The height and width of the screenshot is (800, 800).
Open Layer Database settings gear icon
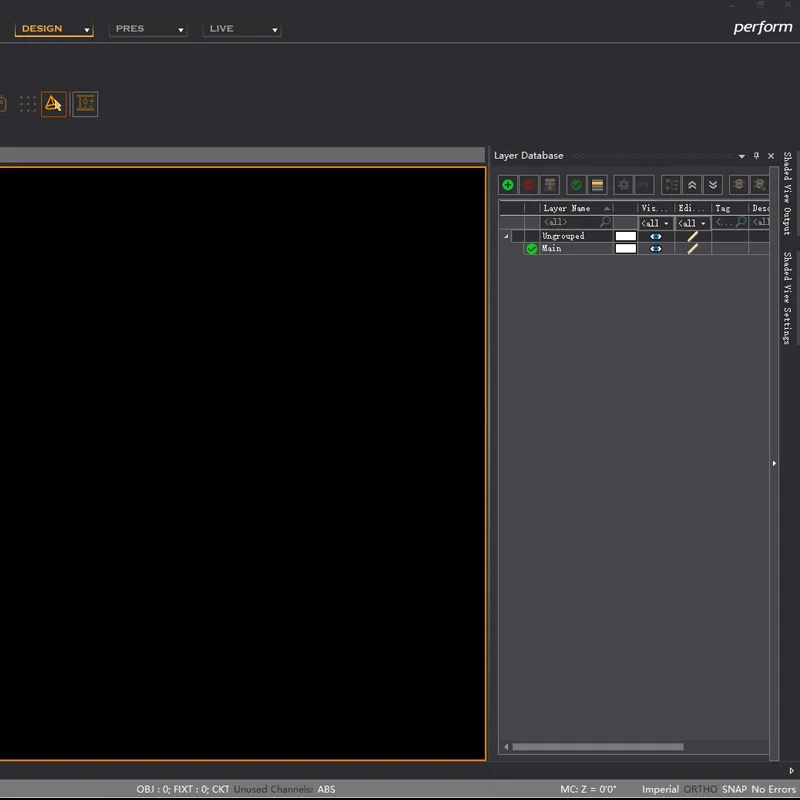coord(623,184)
